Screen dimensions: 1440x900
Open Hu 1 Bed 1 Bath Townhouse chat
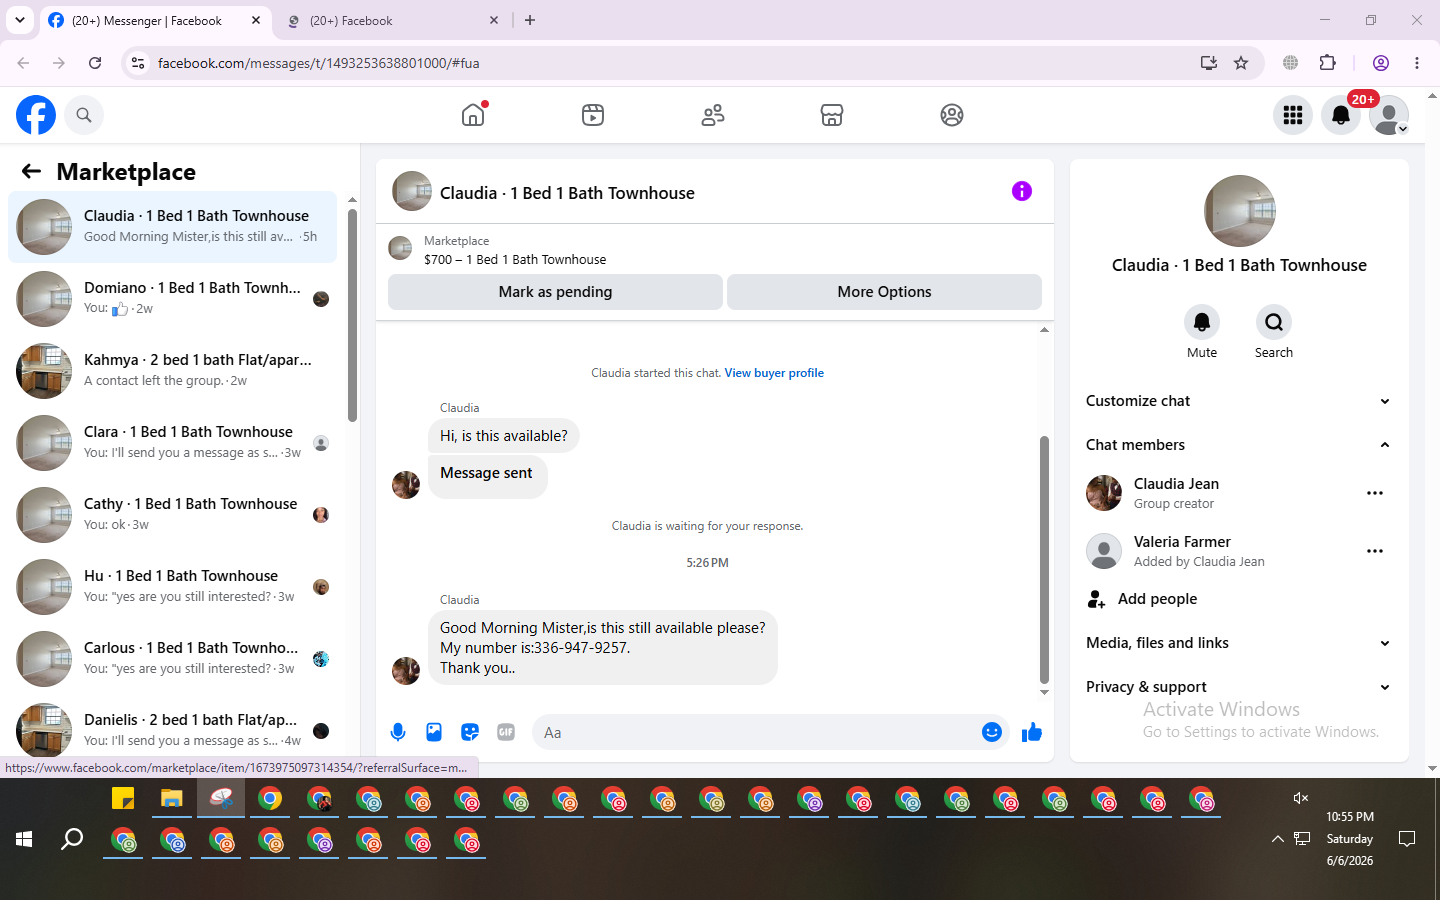point(172,587)
